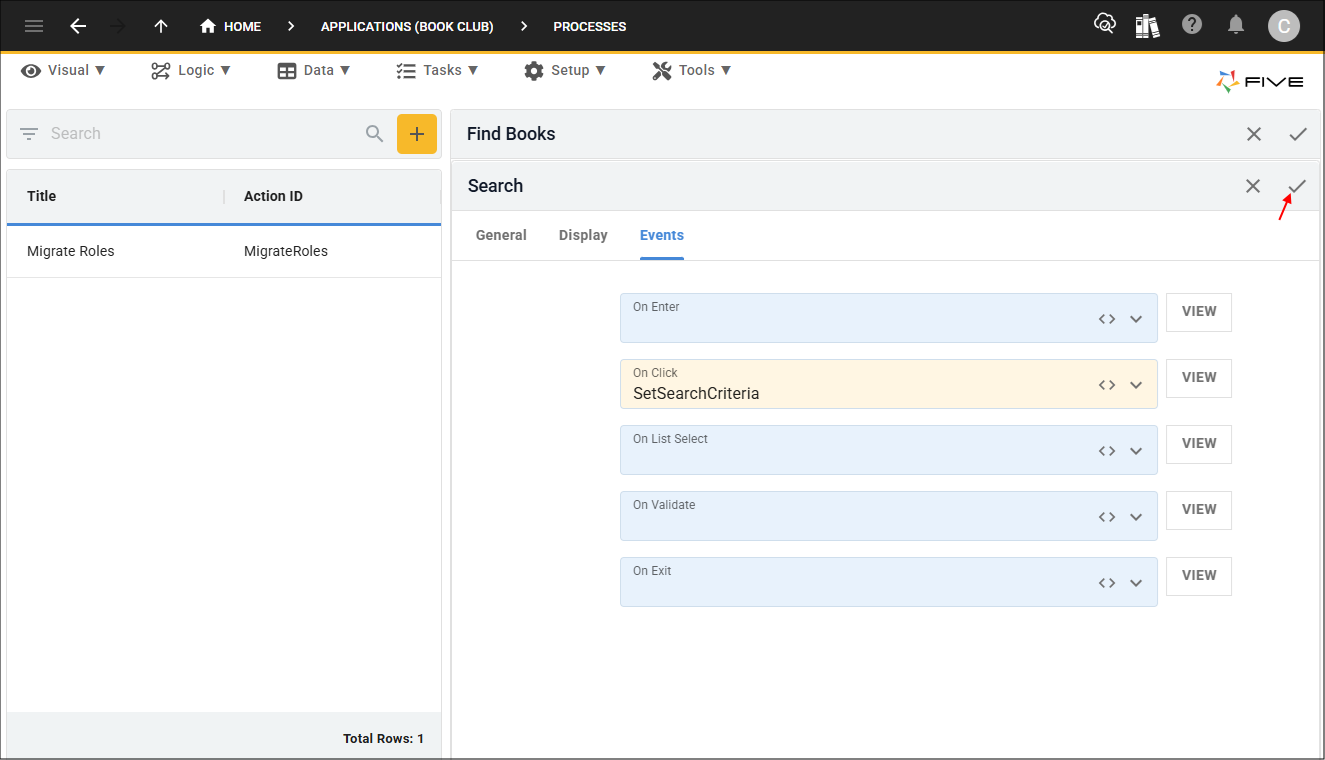The height and width of the screenshot is (760, 1325).
Task: Open the documentation books icon
Action: coord(1148,25)
